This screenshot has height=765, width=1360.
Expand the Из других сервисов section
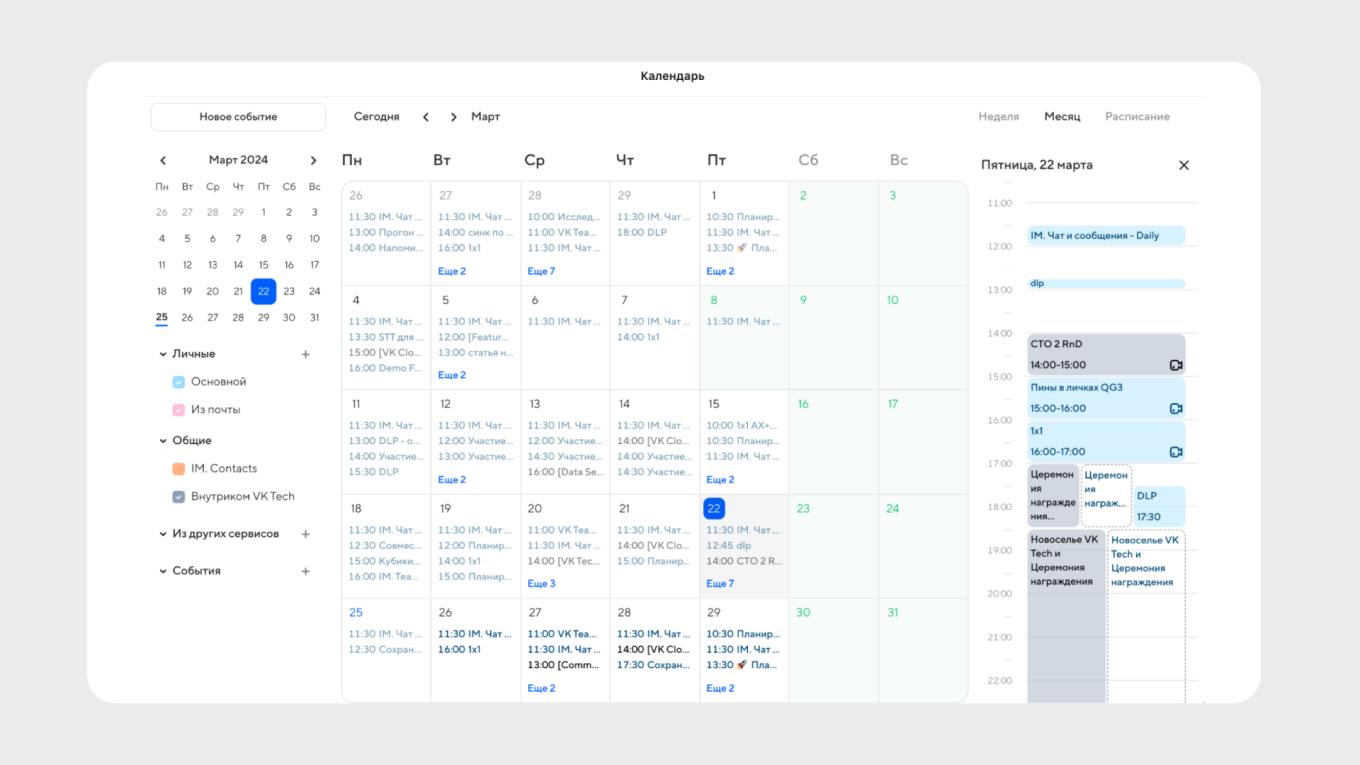[x=163, y=534]
